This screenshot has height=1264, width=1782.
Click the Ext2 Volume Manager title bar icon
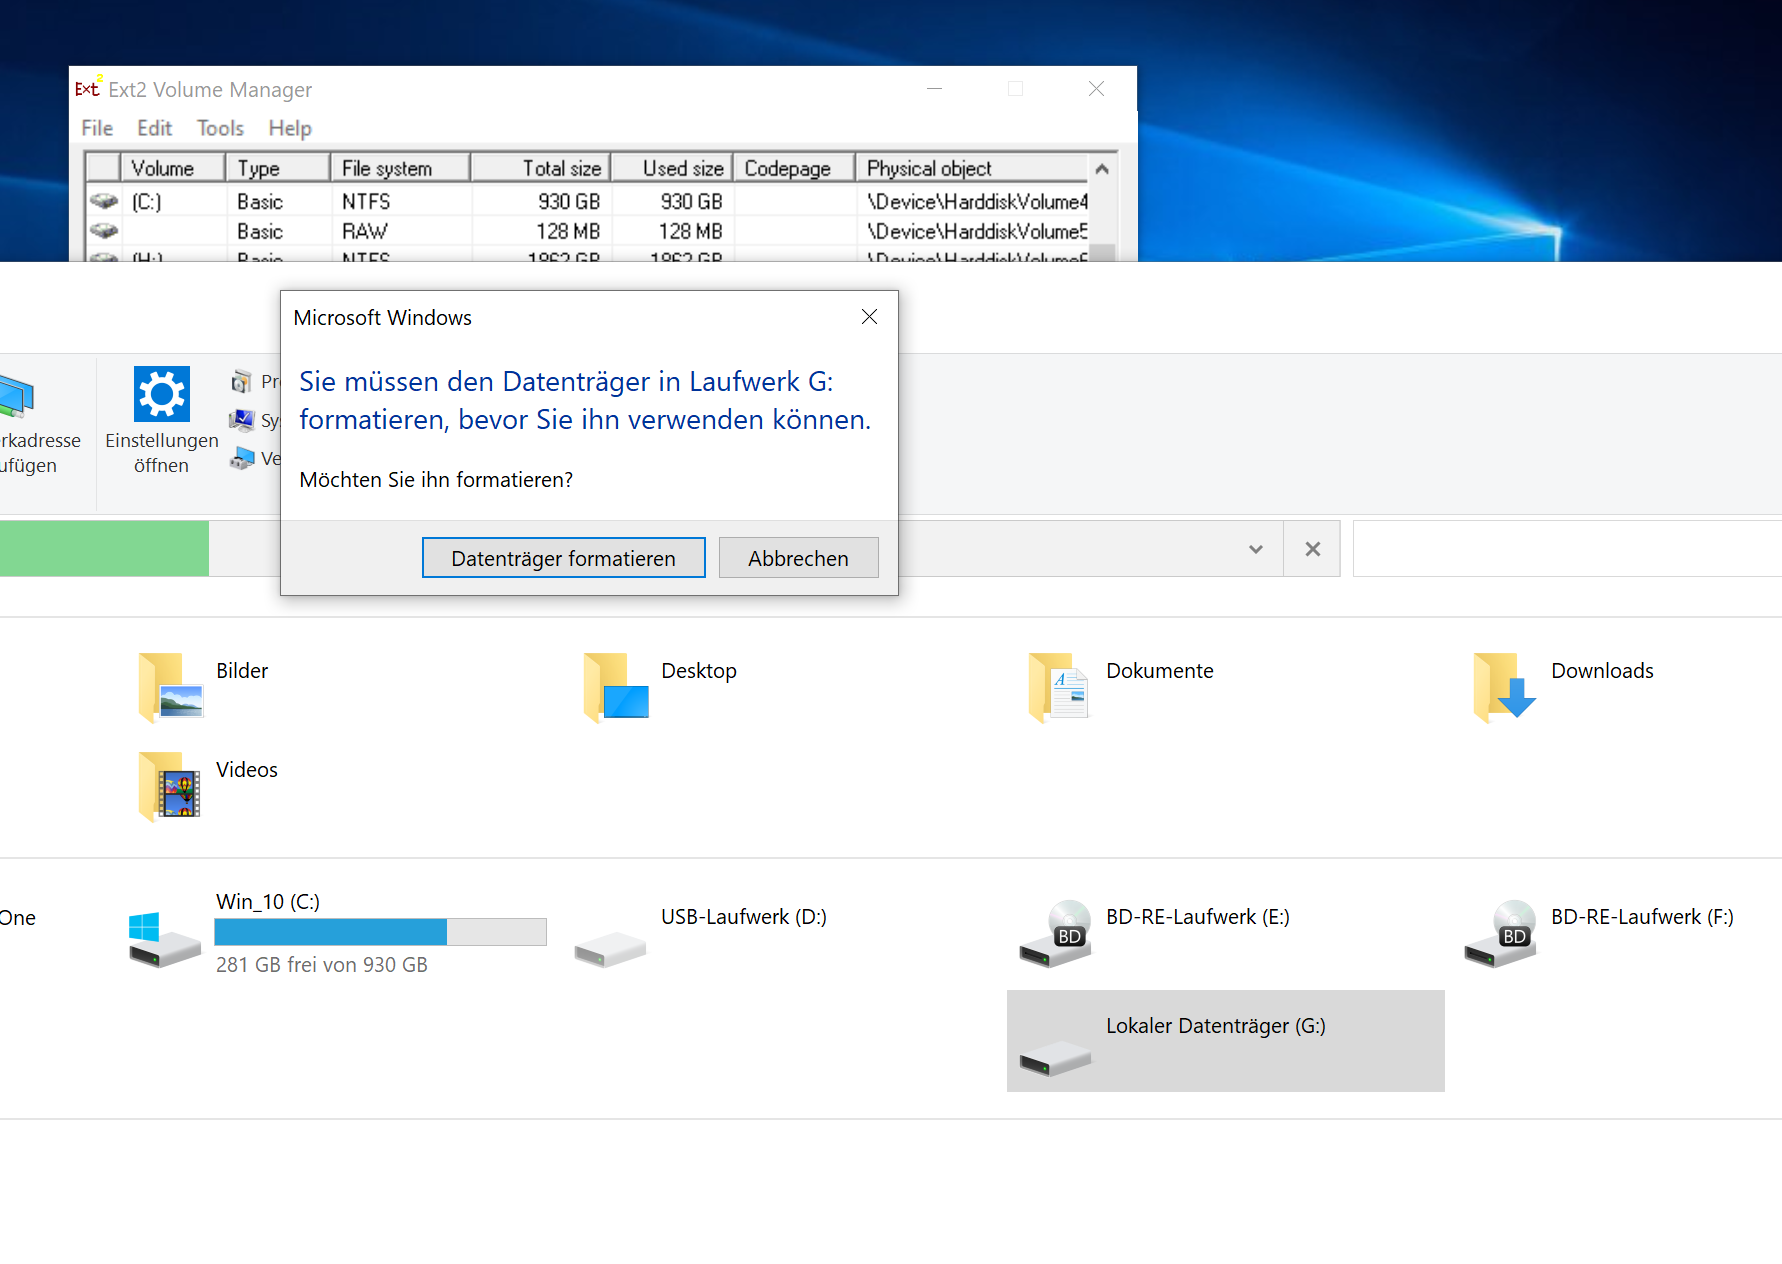(88, 88)
